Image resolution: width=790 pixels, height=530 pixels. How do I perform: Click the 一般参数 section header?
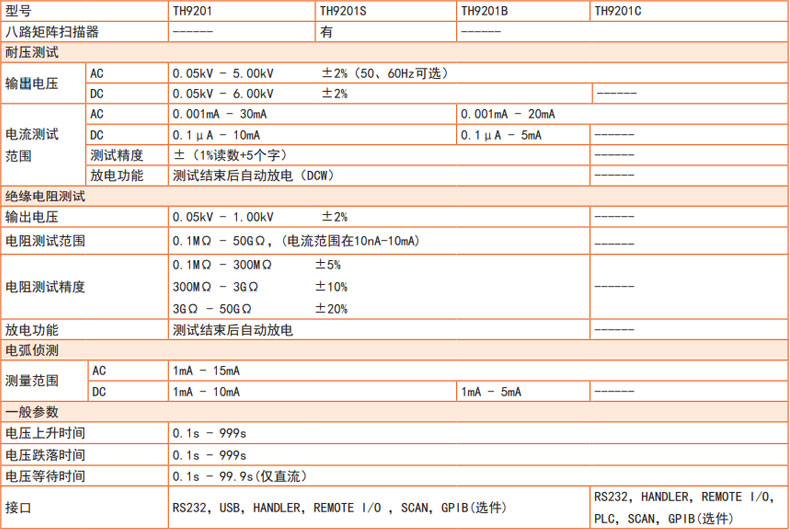[32, 412]
